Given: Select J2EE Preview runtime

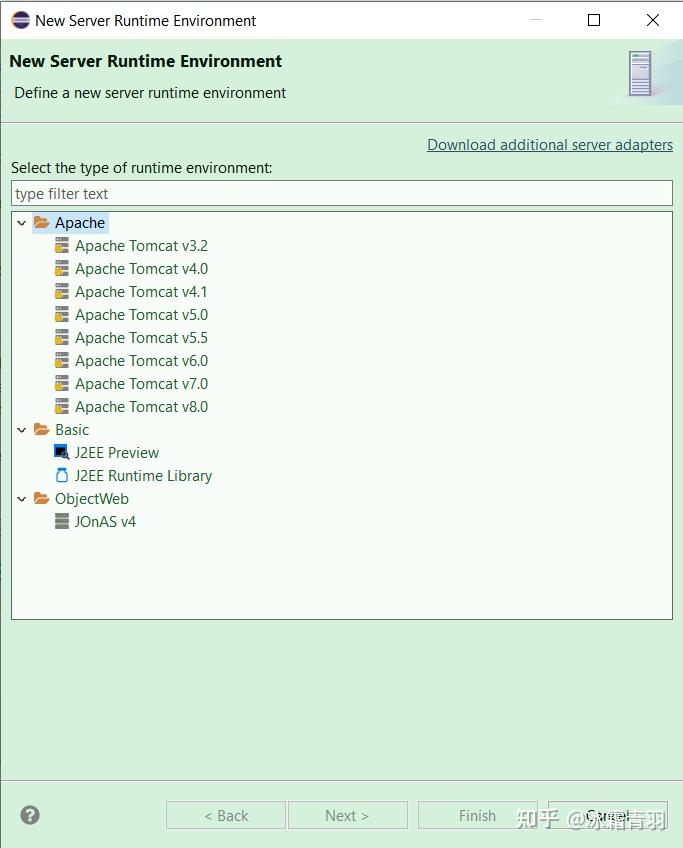Looking at the screenshot, I should pyautogui.click(x=117, y=452).
